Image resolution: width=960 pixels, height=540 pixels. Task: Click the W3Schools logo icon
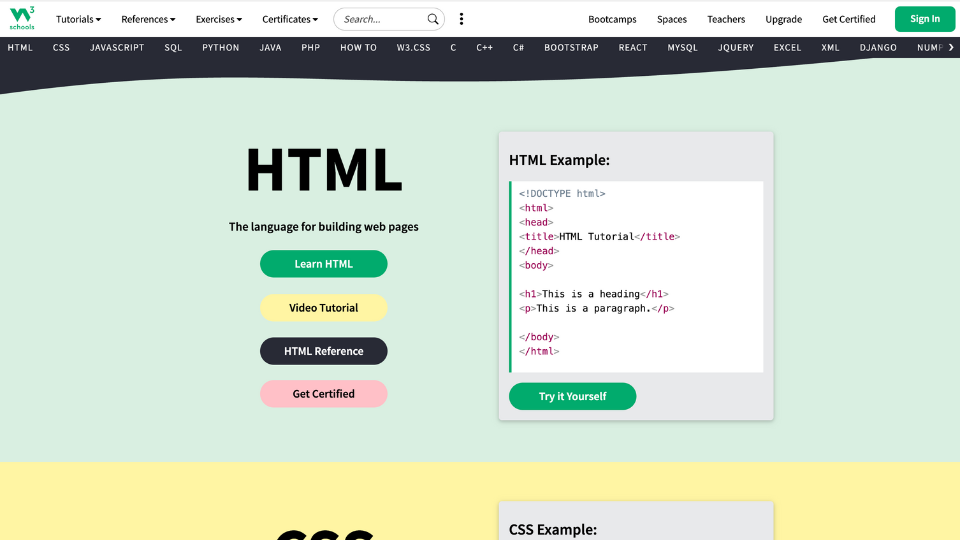point(24,18)
